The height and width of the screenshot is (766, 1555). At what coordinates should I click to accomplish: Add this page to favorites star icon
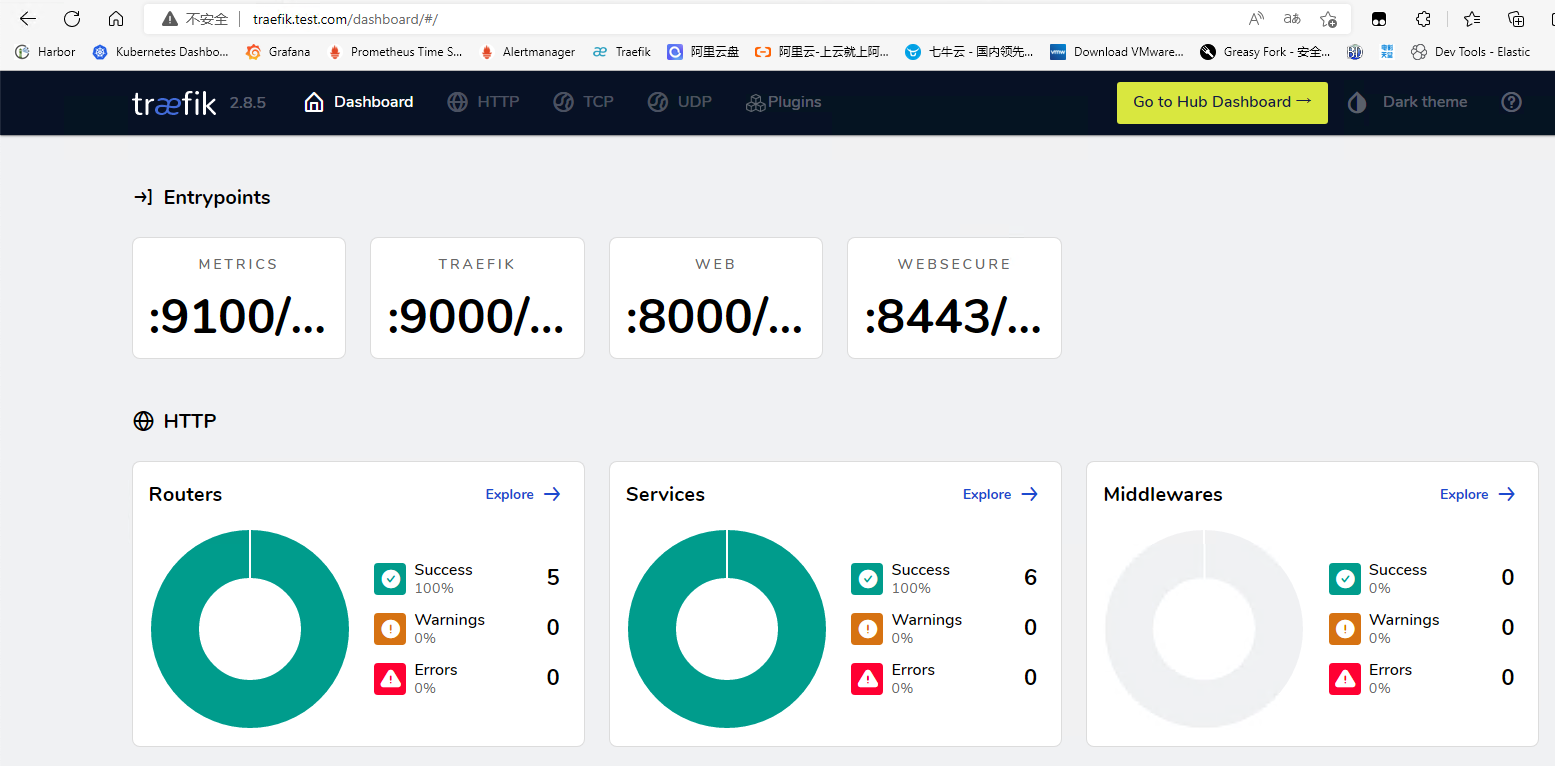point(1328,19)
